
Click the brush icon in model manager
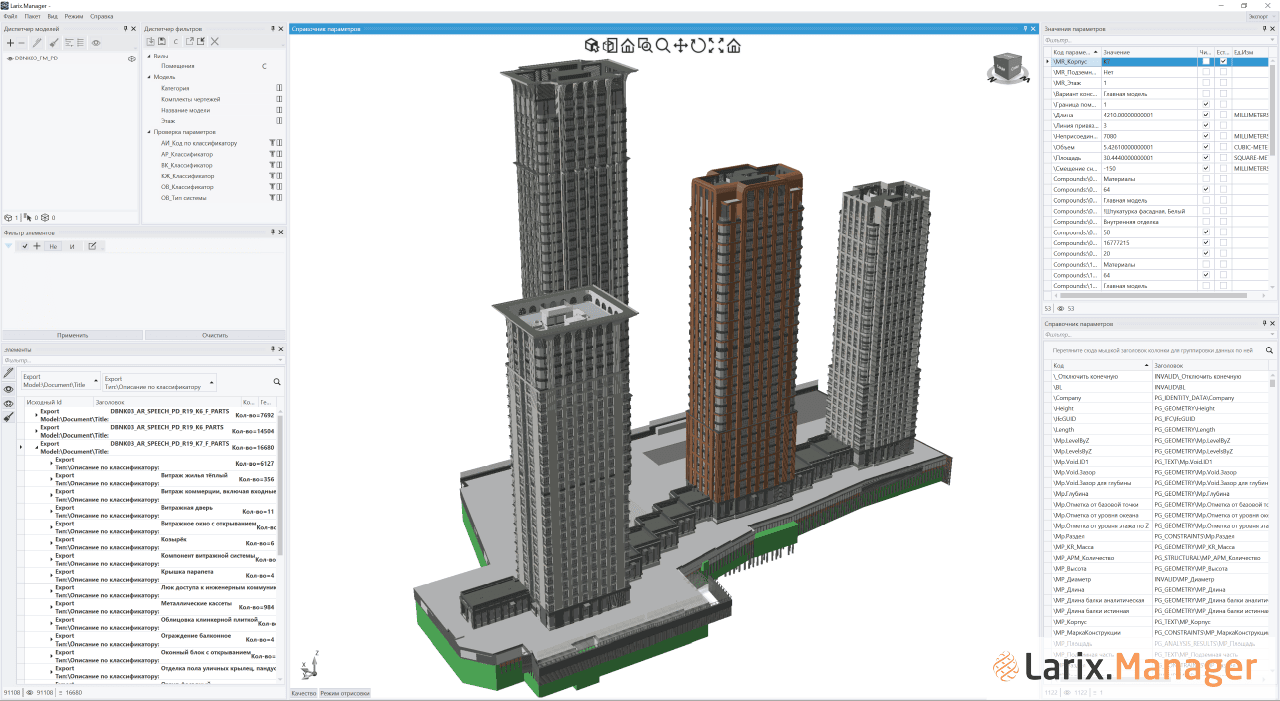click(54, 43)
